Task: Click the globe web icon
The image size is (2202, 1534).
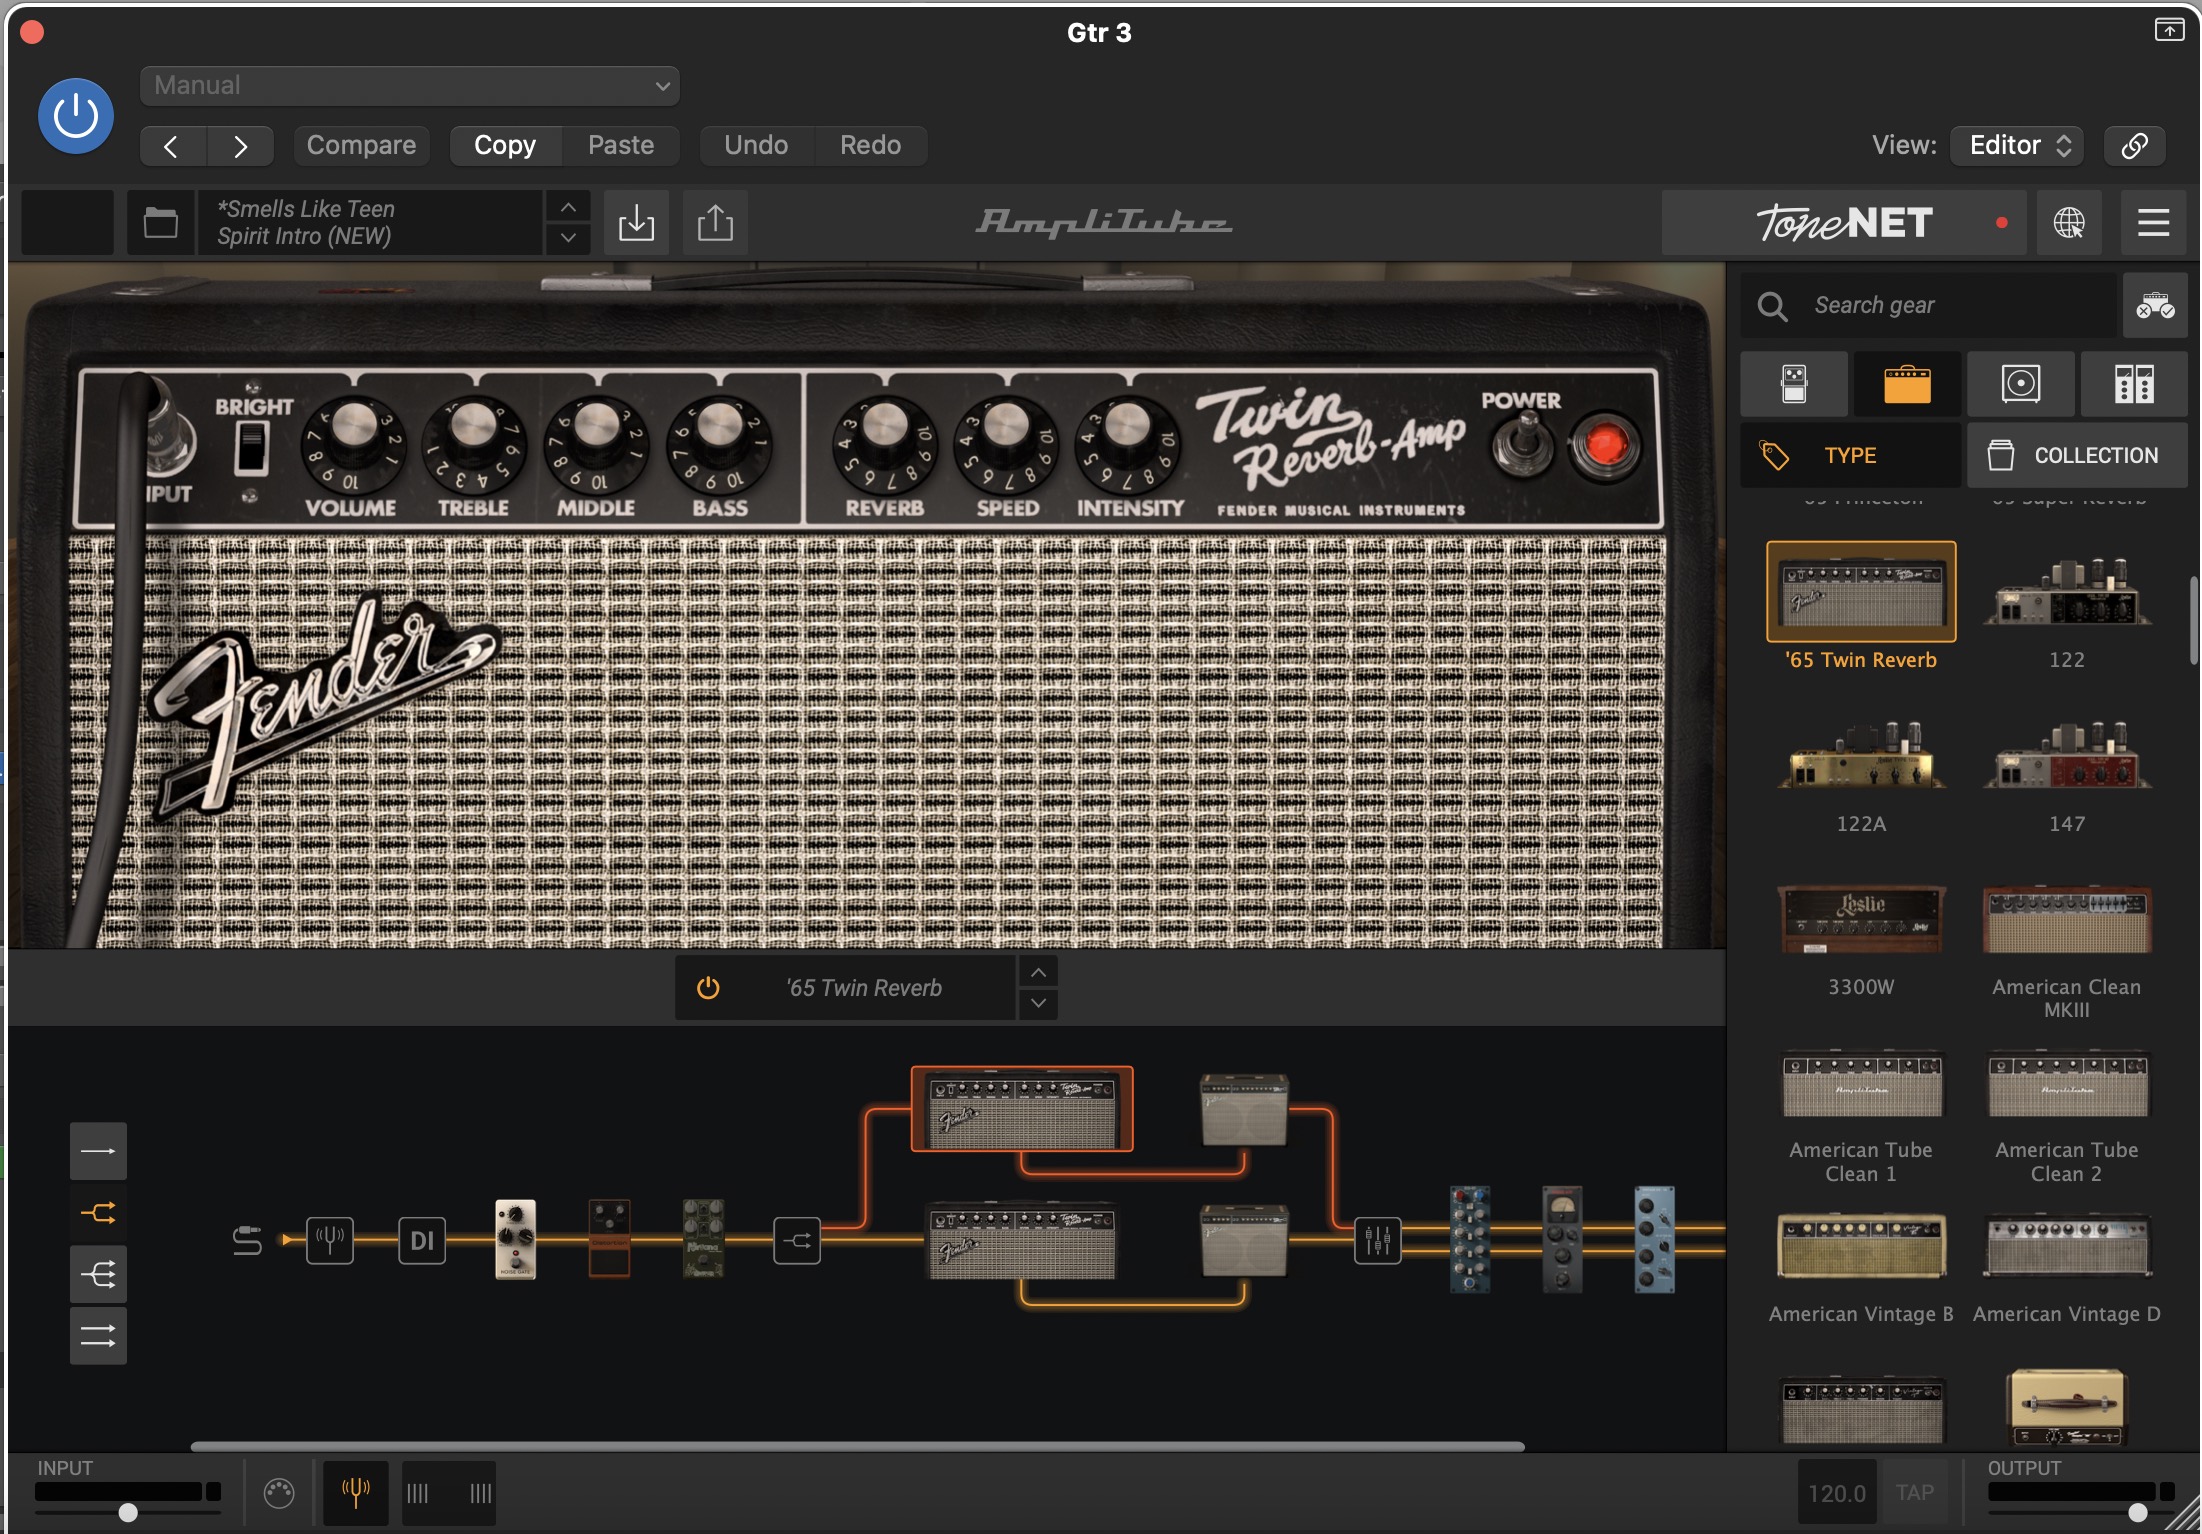Action: point(2069,223)
